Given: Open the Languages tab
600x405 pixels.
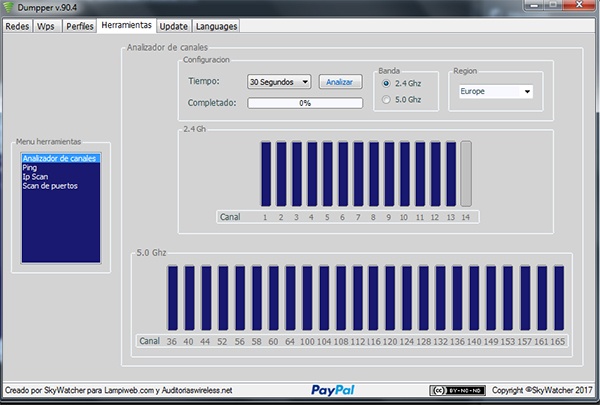Looking at the screenshot, I should click(x=216, y=26).
